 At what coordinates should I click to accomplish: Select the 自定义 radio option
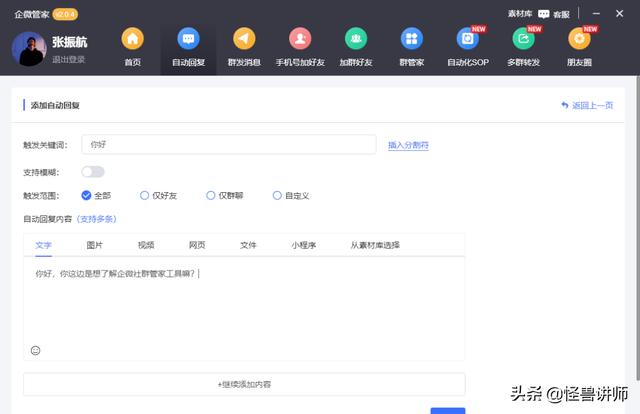point(277,196)
